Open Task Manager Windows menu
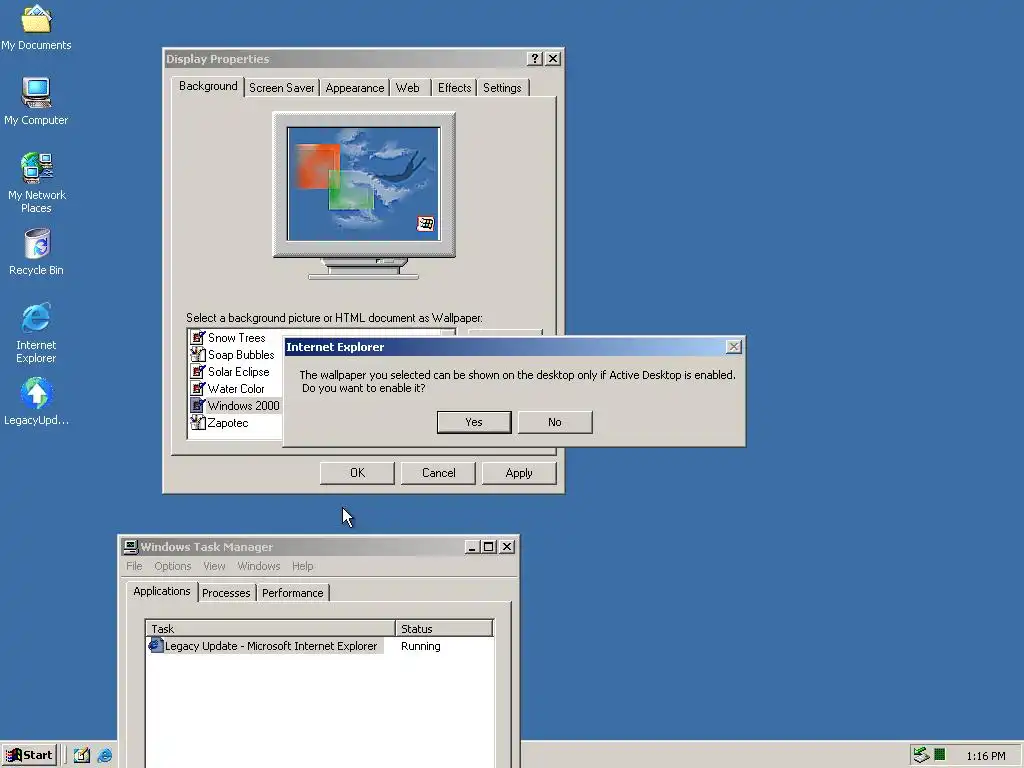This screenshot has height=768, width=1024. click(259, 566)
